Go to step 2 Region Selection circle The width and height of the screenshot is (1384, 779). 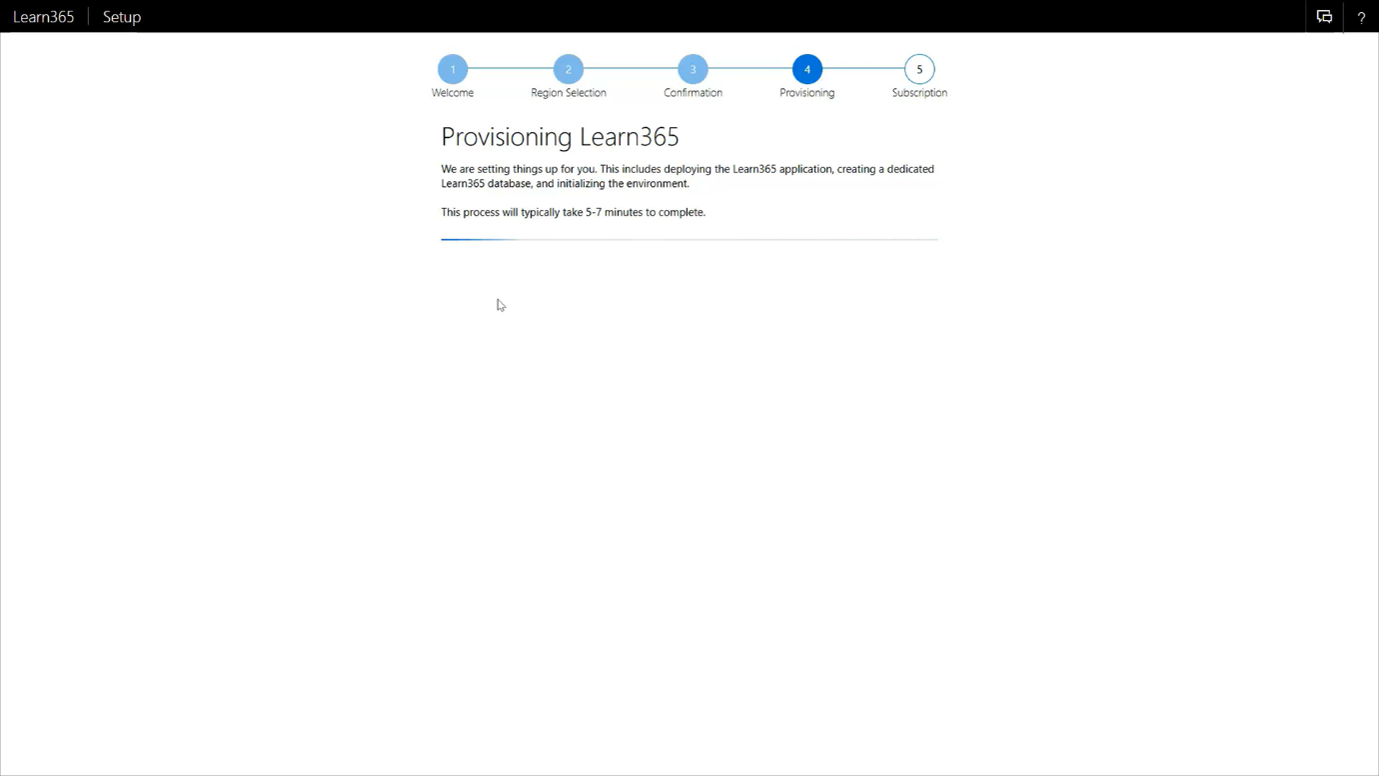coord(570,69)
